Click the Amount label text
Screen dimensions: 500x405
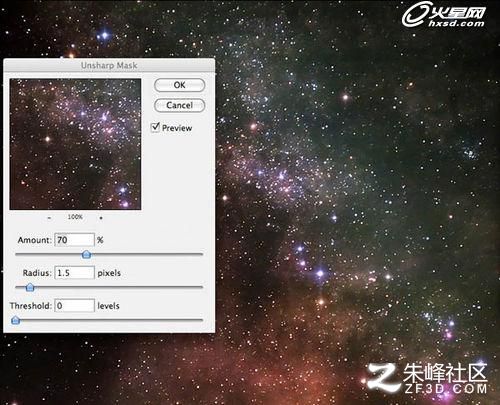click(35, 240)
